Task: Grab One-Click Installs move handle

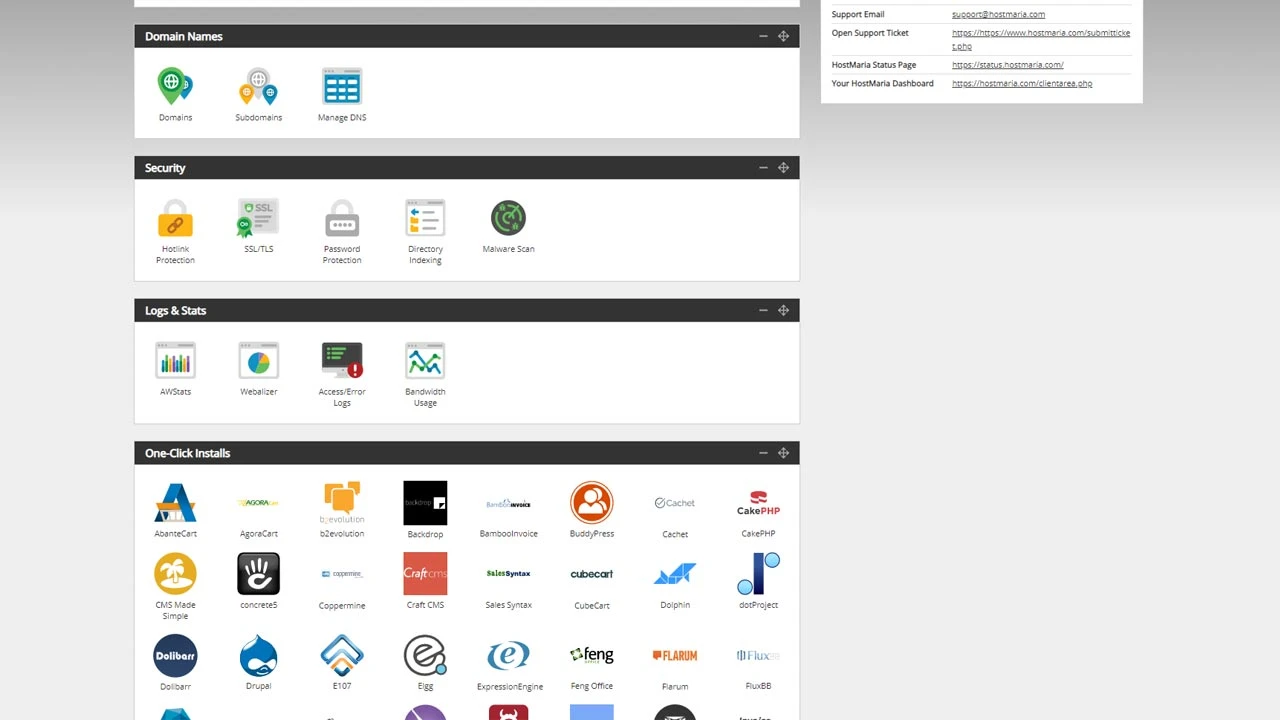Action: 783,453
